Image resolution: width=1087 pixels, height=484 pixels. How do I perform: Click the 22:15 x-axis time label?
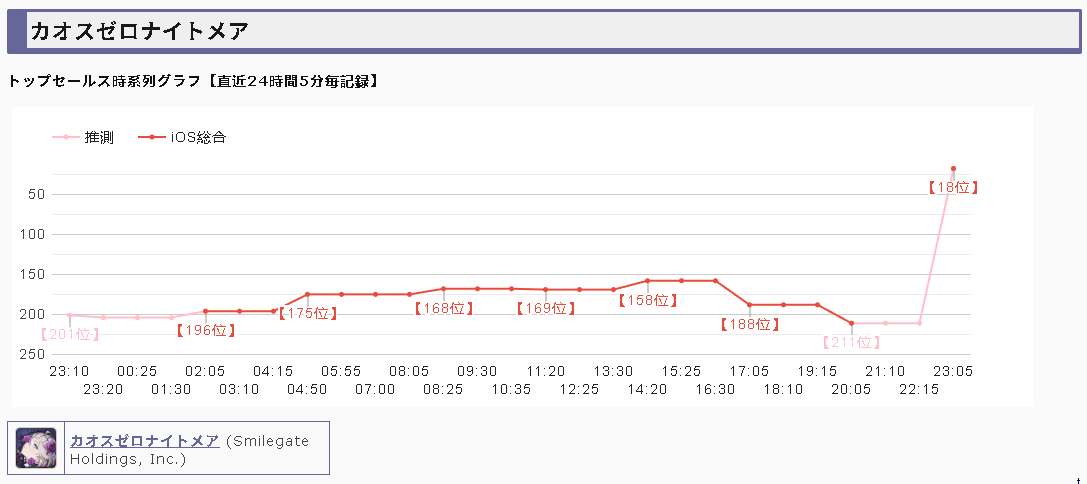(x=919, y=390)
